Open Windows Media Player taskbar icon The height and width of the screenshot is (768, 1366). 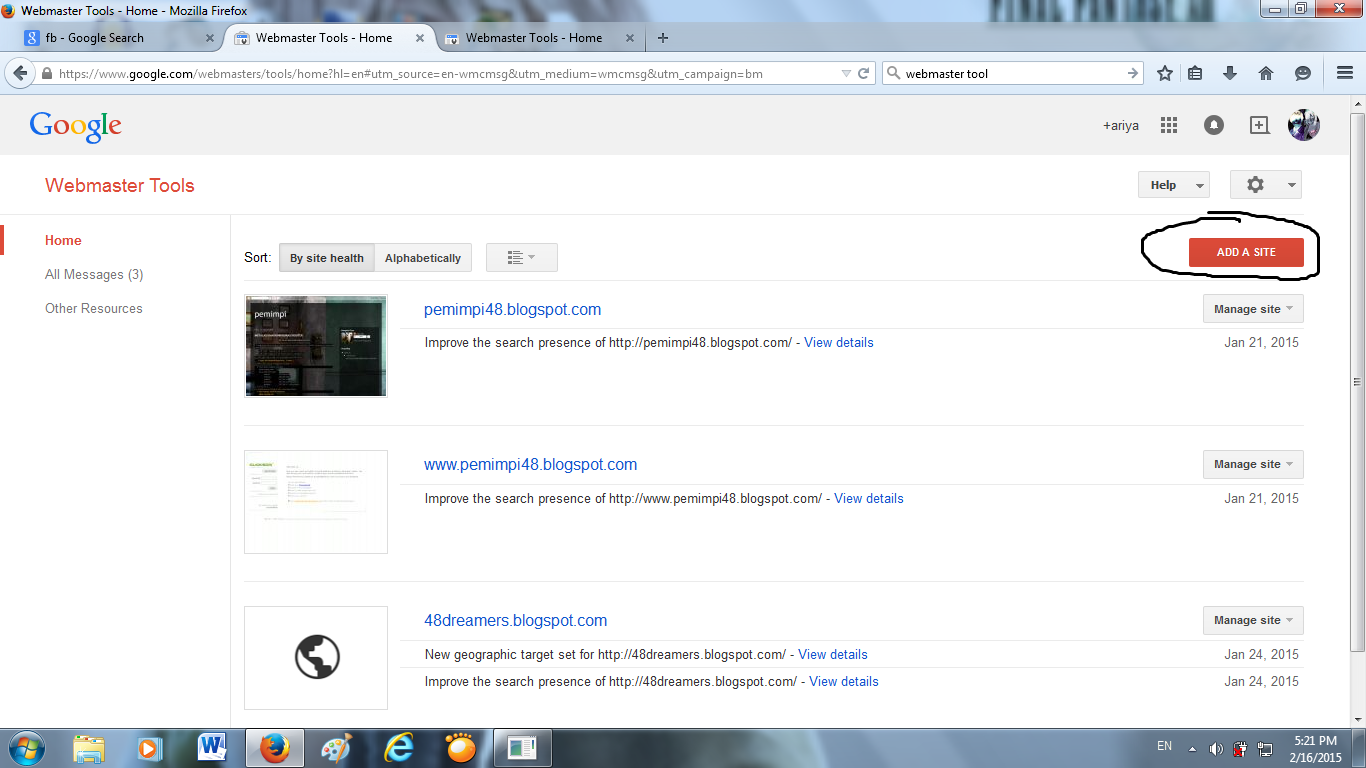pyautogui.click(x=149, y=748)
